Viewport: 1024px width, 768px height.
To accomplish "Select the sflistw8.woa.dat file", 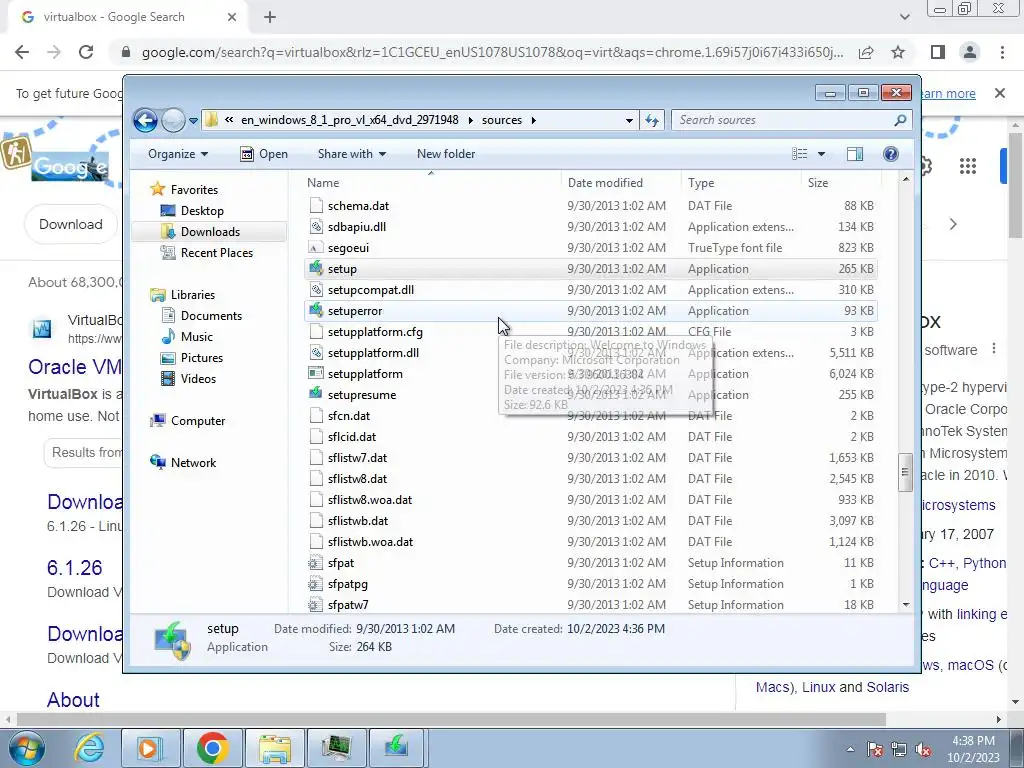I will 370,500.
